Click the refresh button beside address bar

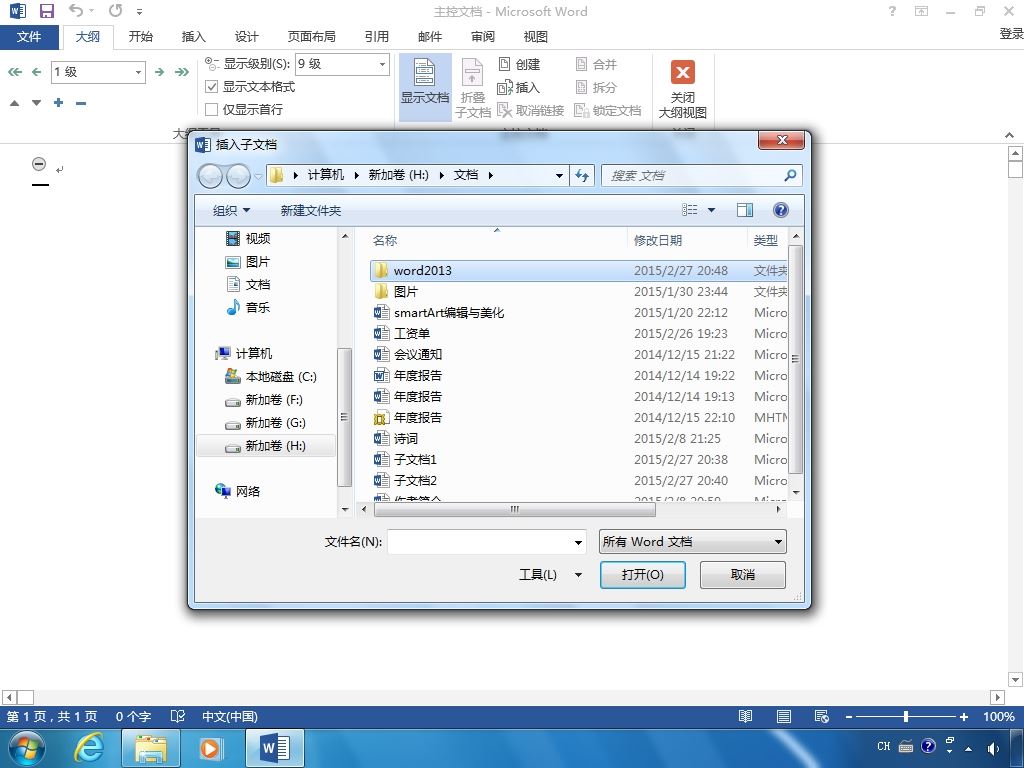582,175
